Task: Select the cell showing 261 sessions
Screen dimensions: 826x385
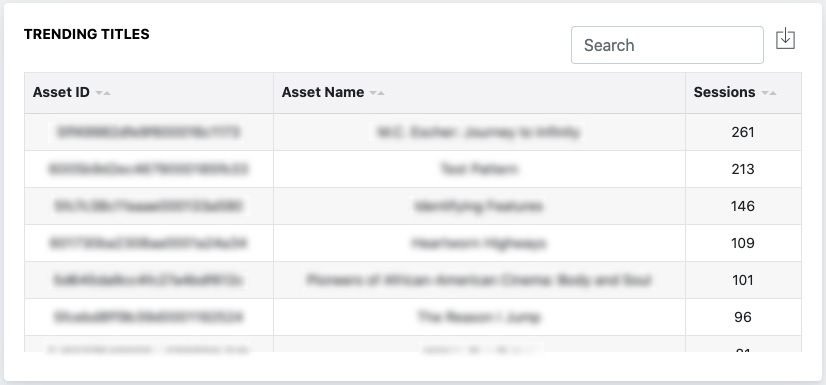Action: coord(743,132)
